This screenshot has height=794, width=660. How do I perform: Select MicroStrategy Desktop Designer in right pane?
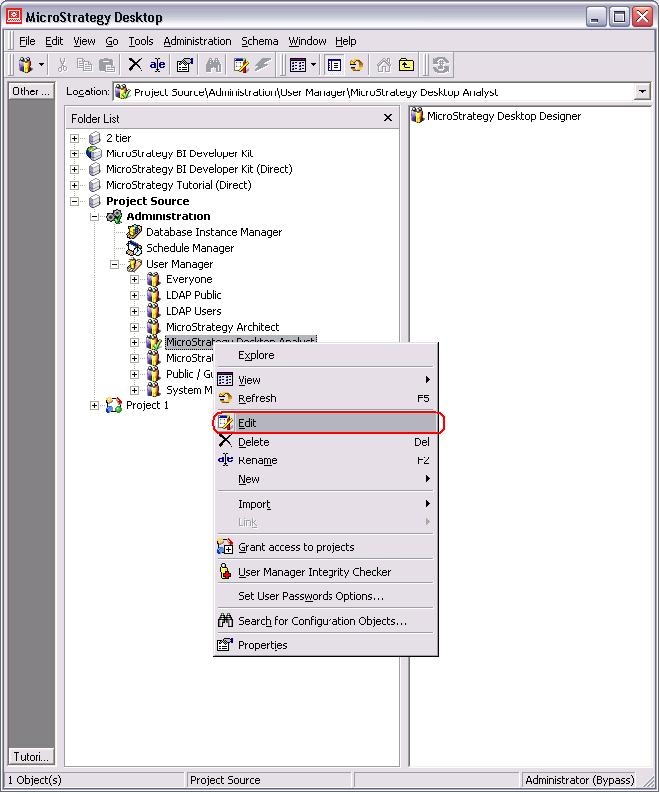point(503,116)
